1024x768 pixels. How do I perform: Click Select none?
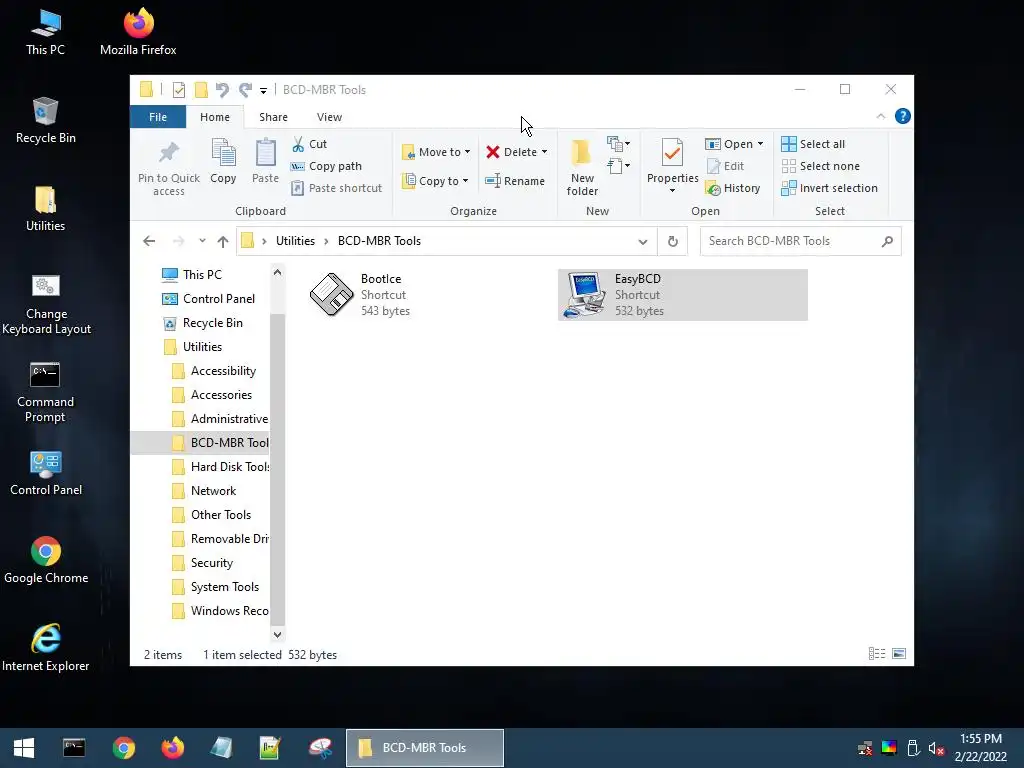821,166
